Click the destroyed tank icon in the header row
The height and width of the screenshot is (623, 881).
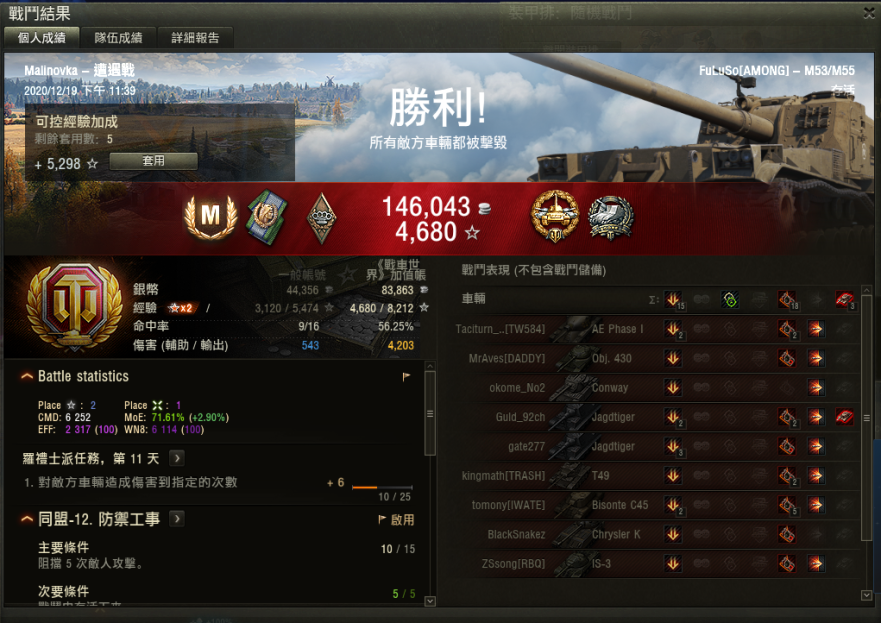point(844,299)
